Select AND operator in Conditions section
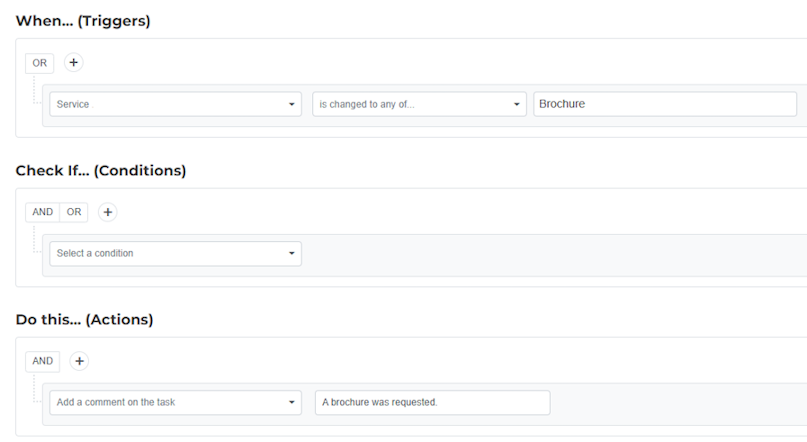Viewport: 807px width, 442px height. [43, 212]
